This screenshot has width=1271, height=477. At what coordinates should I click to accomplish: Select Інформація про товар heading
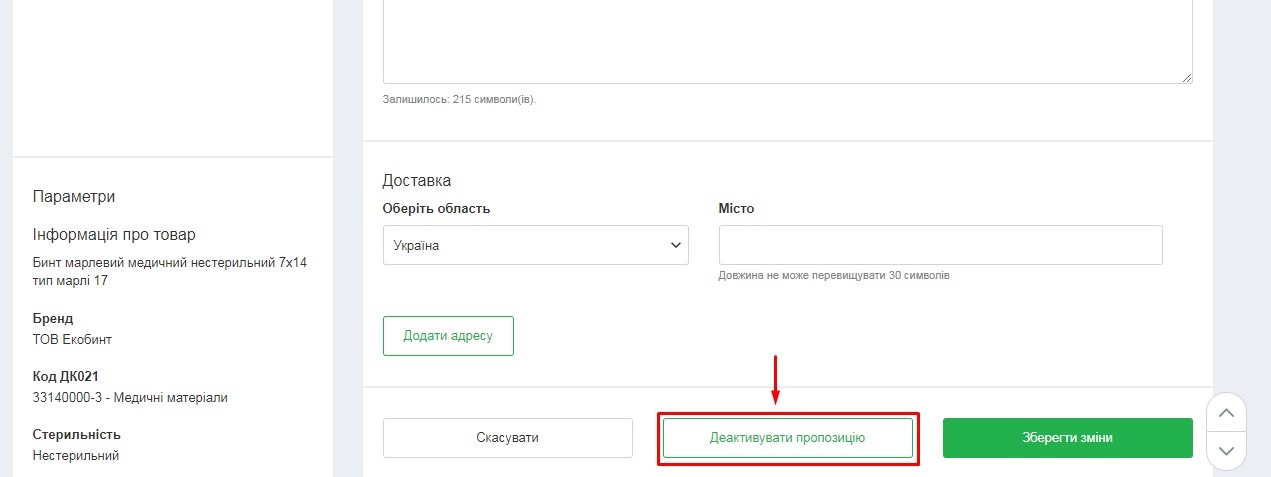coord(114,235)
